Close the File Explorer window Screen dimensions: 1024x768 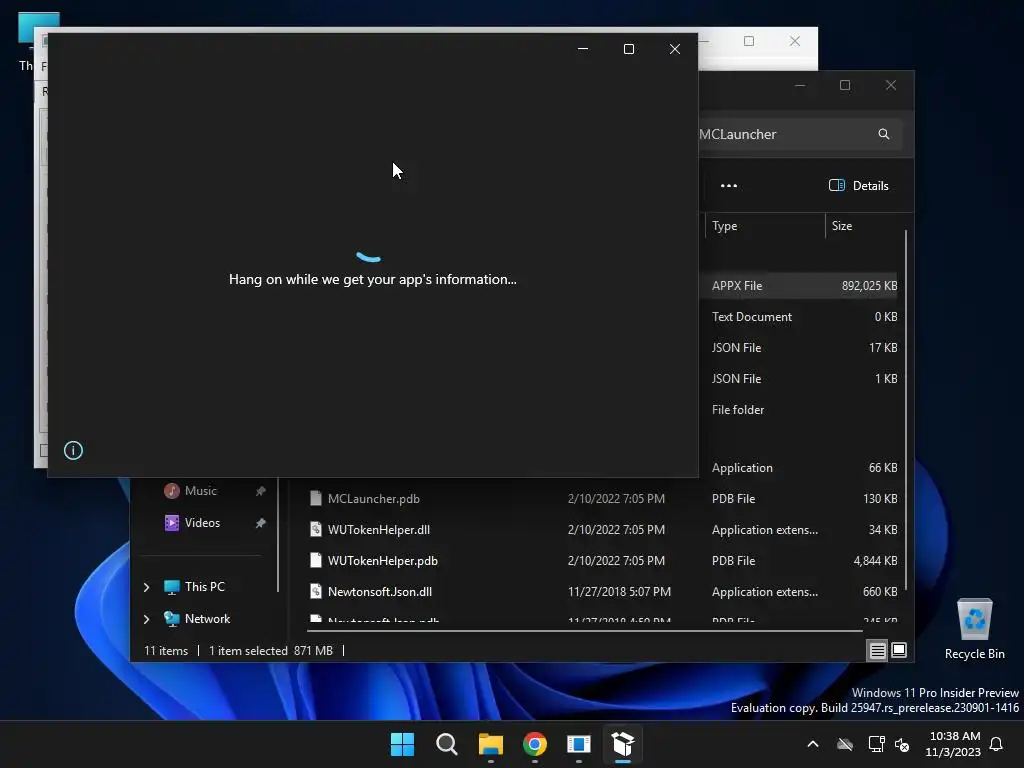coord(891,85)
